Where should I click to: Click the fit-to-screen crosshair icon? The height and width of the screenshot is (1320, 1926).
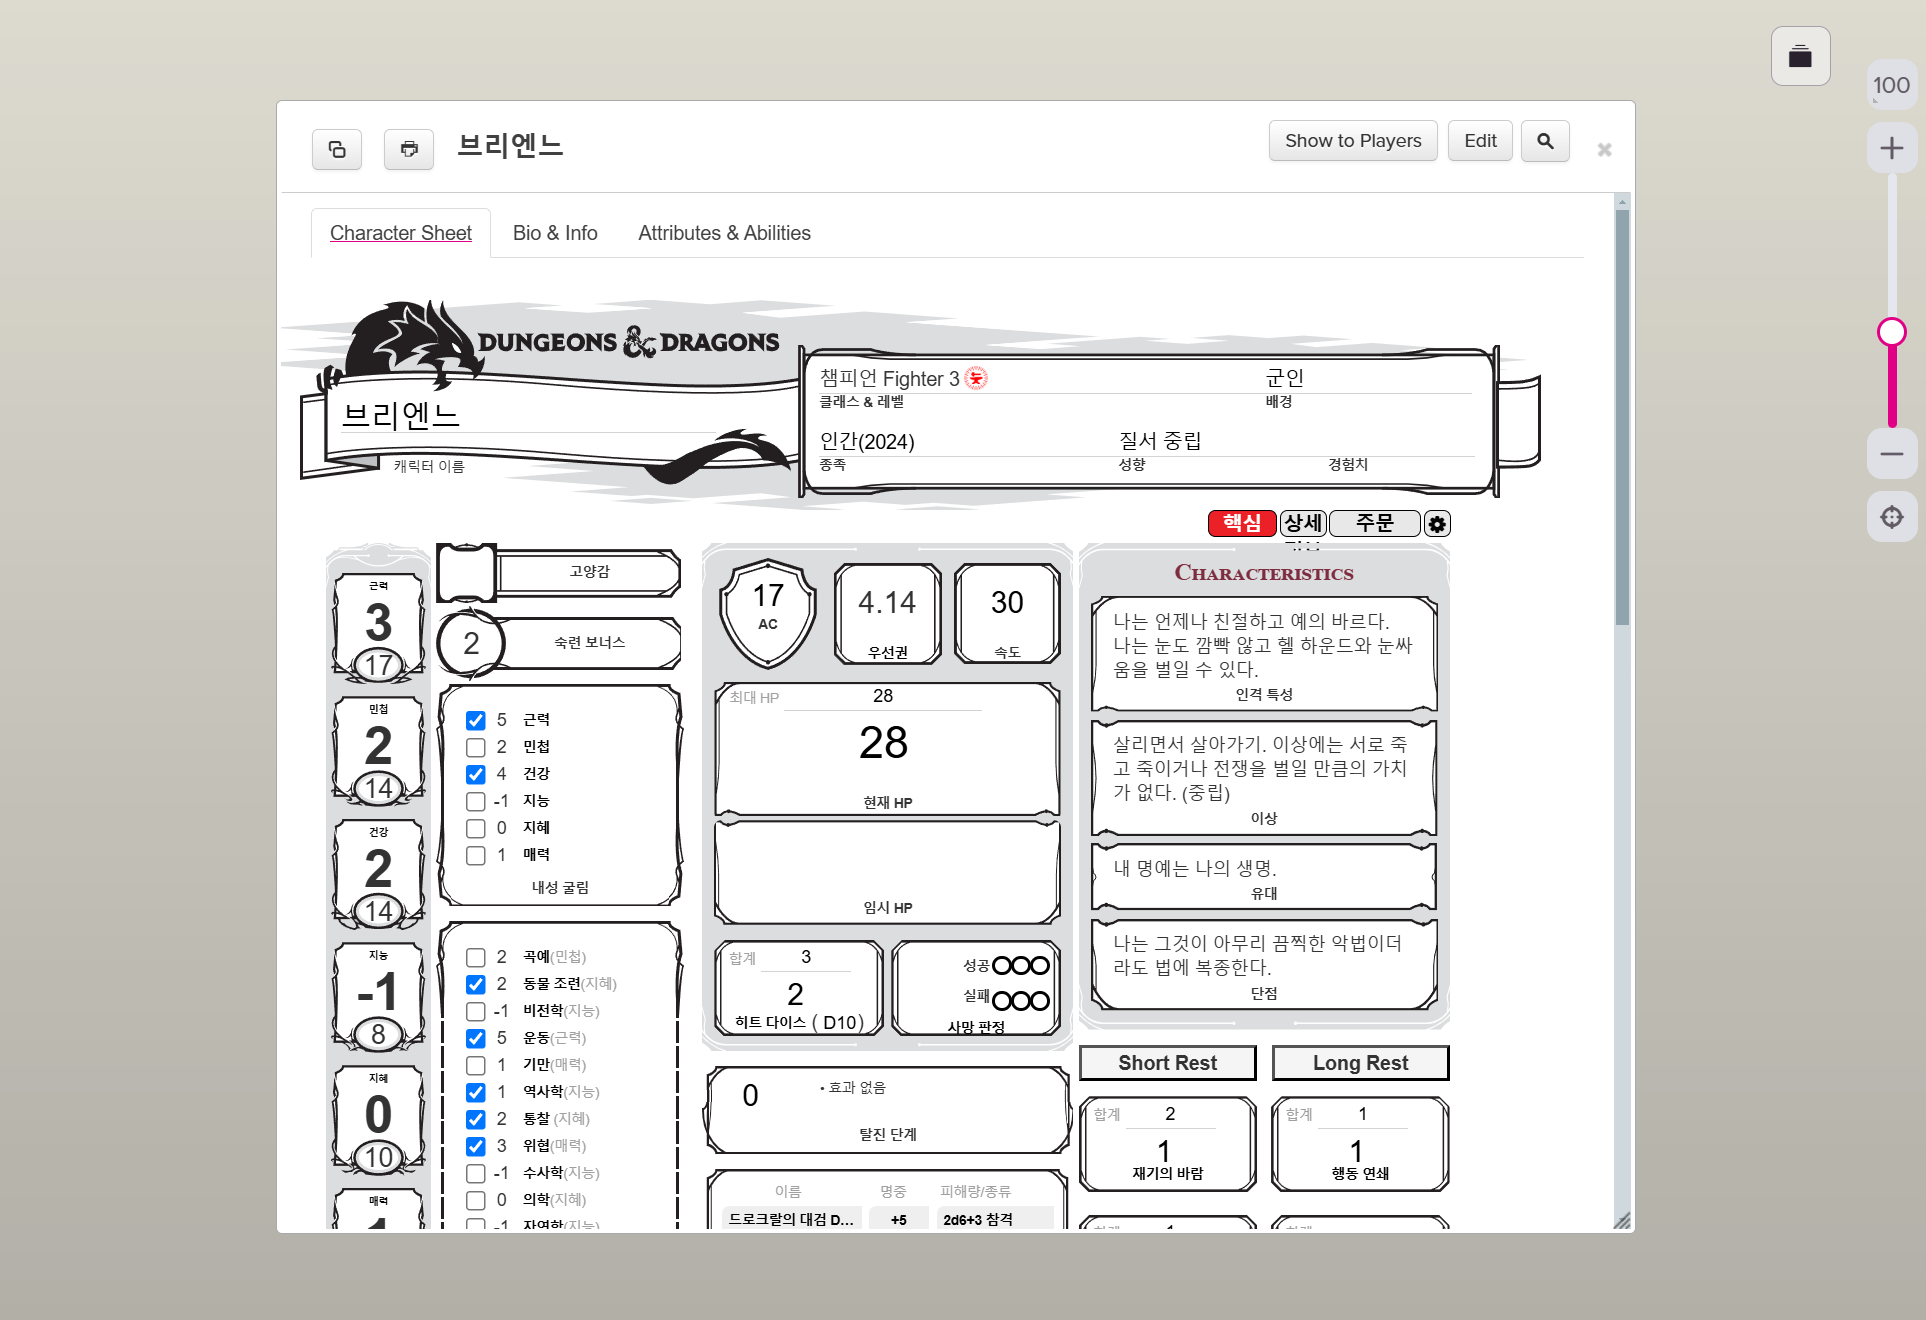click(1891, 517)
